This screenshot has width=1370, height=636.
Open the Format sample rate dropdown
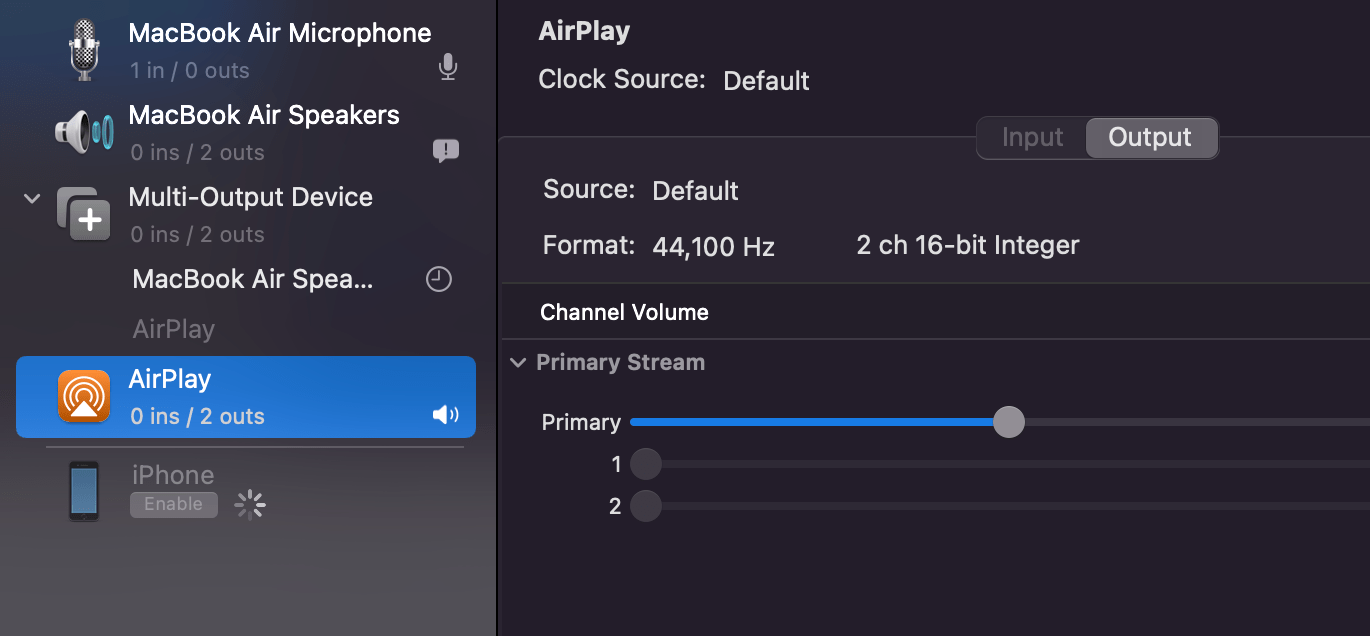712,246
